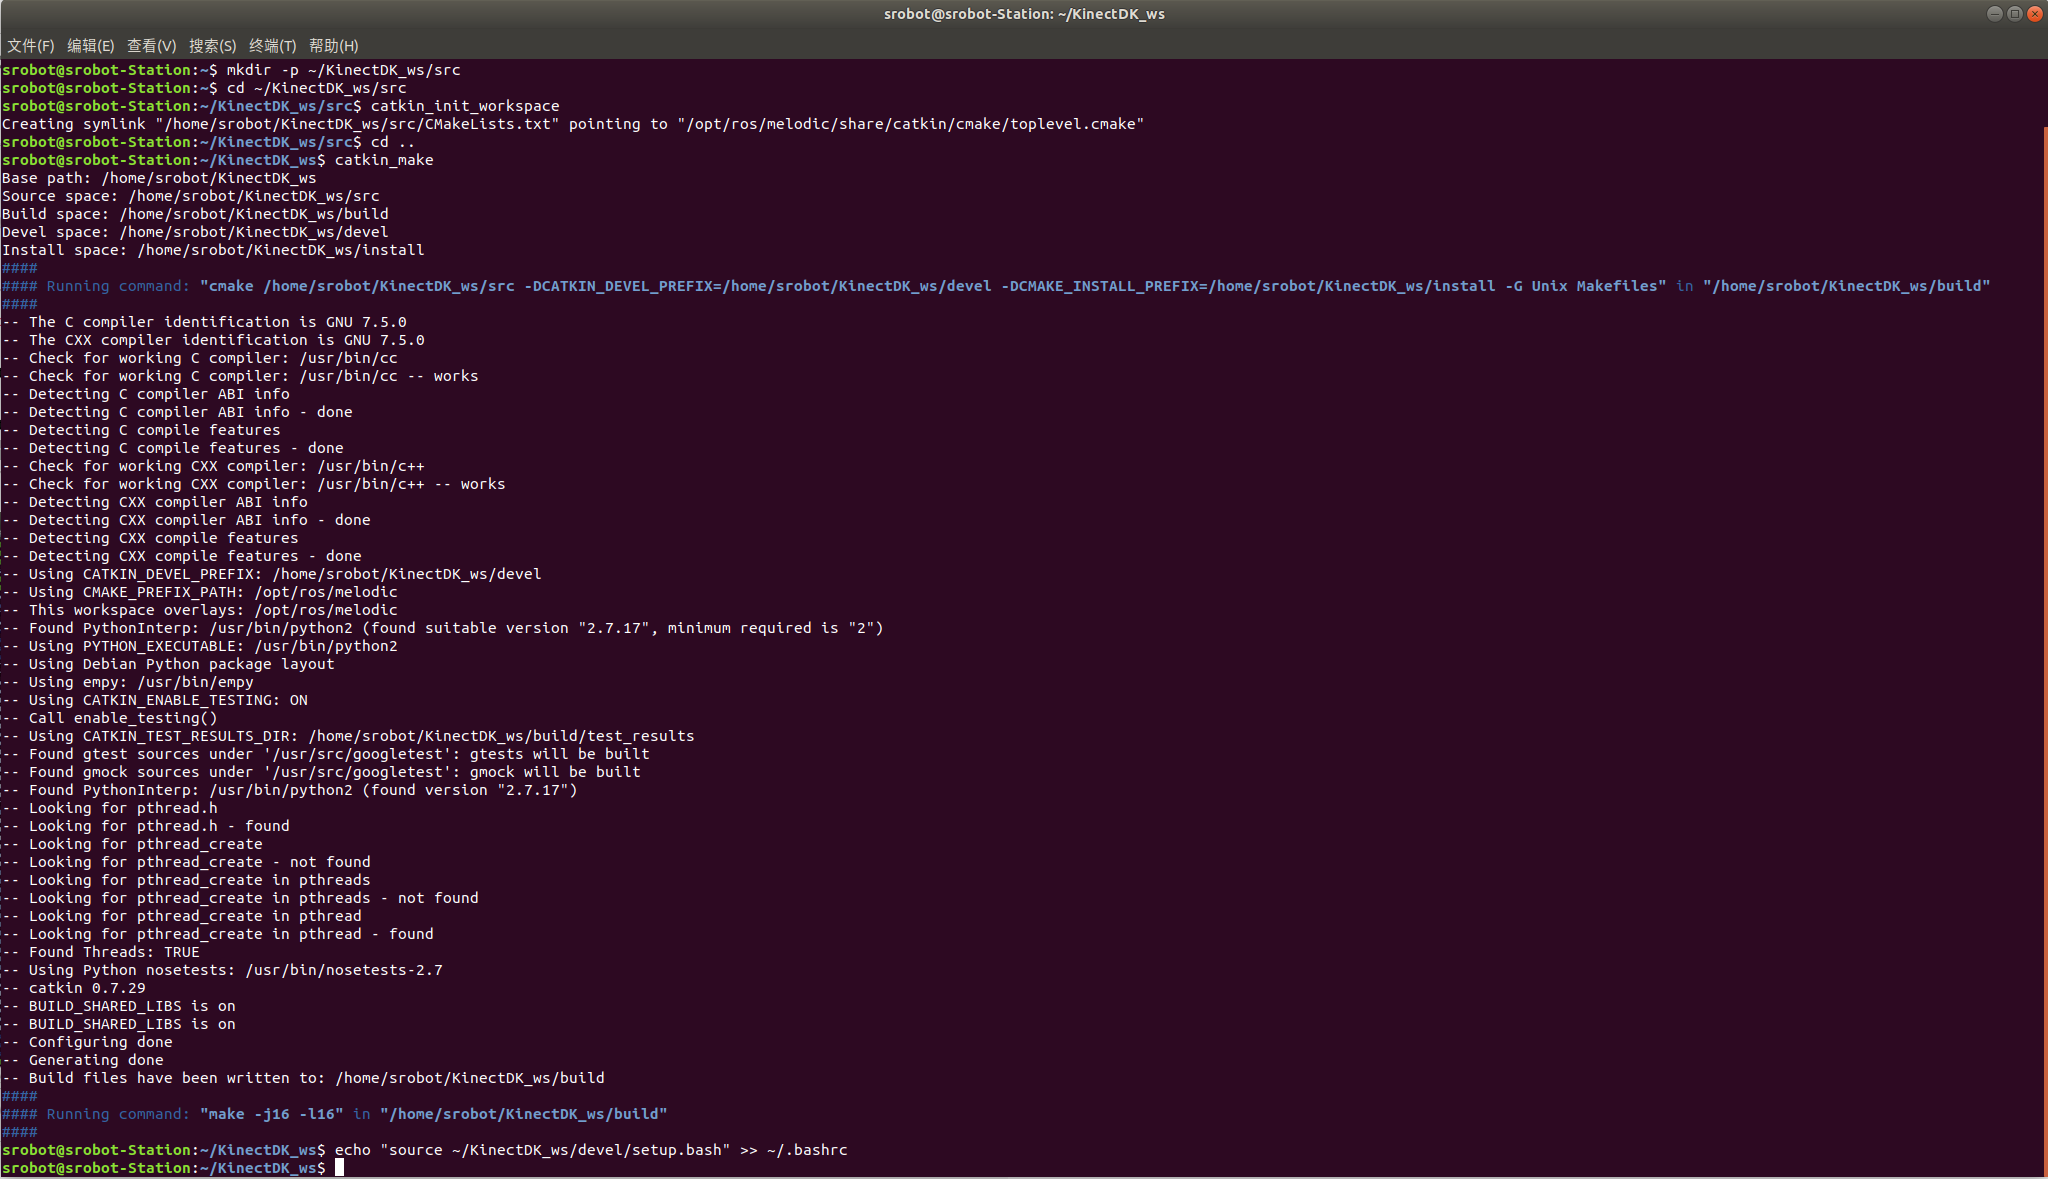Open the 搜索(S) menu

click(212, 46)
